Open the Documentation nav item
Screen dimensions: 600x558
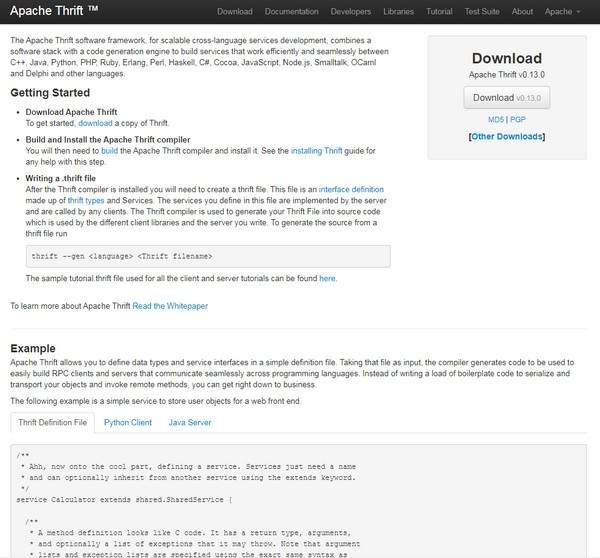coord(290,12)
